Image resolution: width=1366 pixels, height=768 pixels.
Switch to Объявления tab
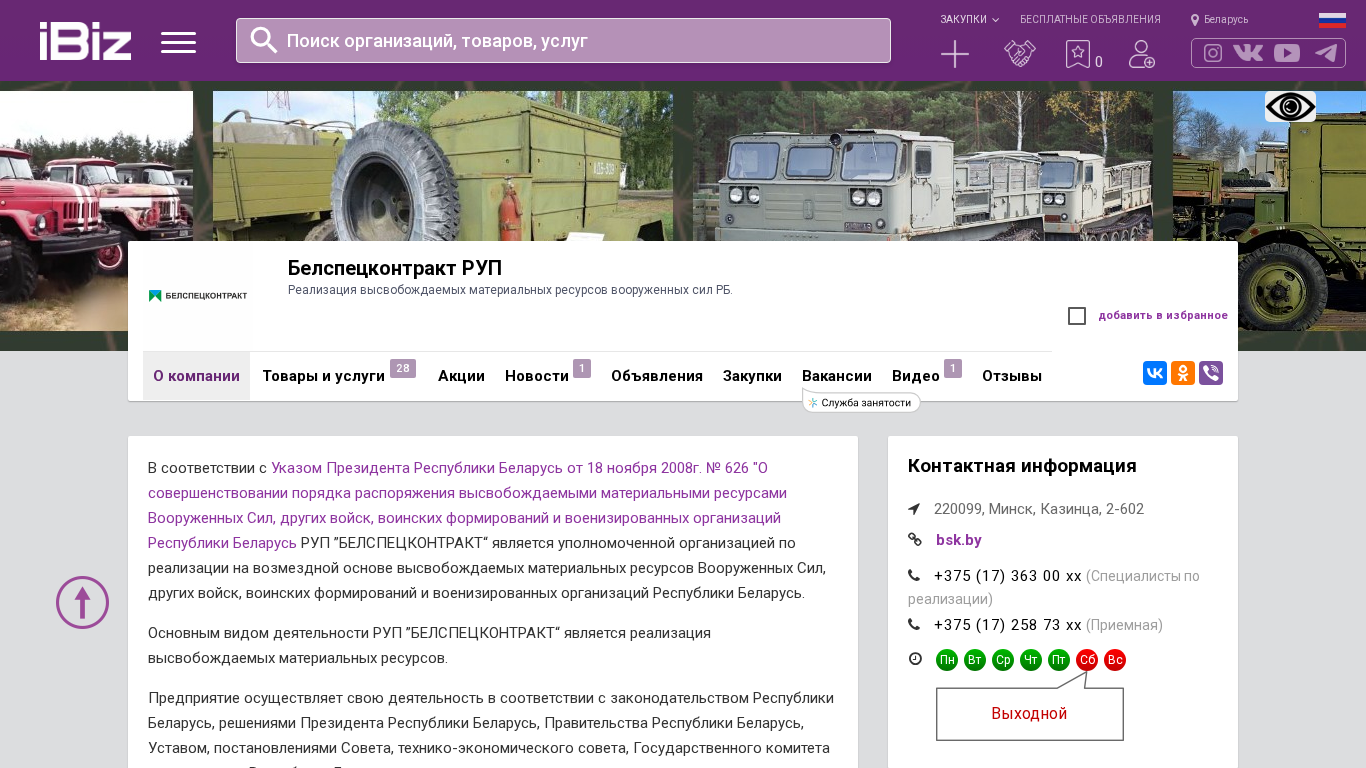tap(657, 376)
